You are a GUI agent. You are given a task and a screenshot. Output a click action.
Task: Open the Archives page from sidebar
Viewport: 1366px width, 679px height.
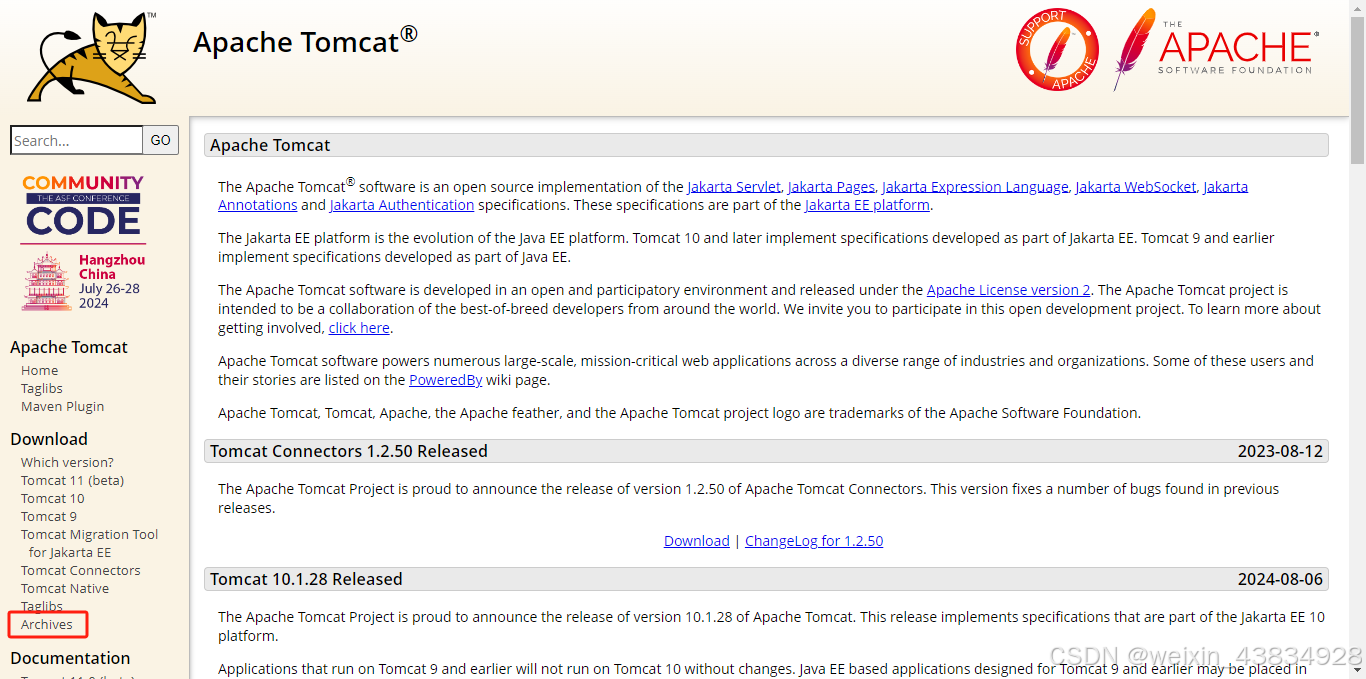click(46, 624)
